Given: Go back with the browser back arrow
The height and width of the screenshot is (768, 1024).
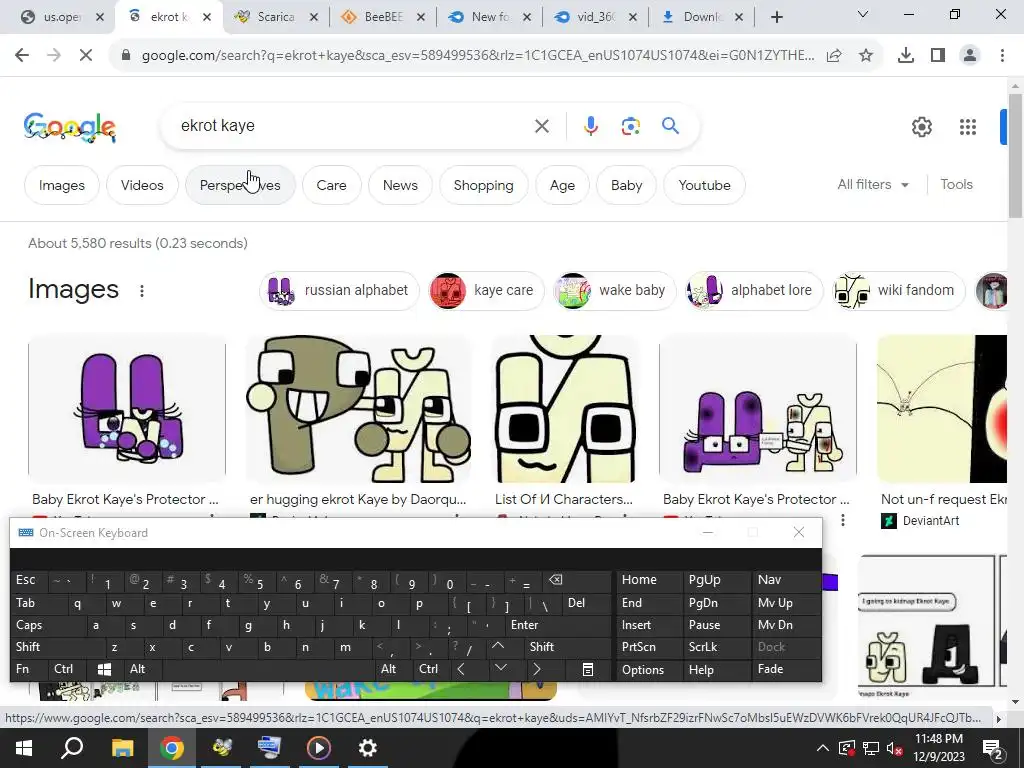Looking at the screenshot, I should tap(22, 56).
